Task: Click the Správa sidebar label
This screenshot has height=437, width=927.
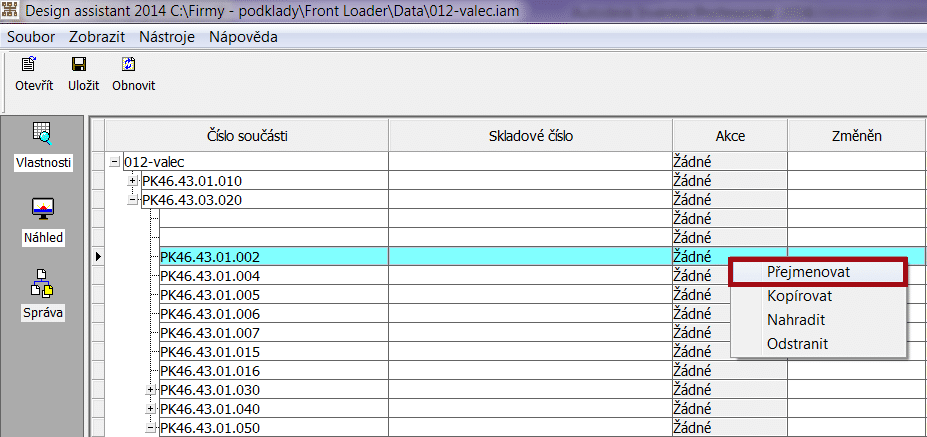Action: (x=43, y=313)
